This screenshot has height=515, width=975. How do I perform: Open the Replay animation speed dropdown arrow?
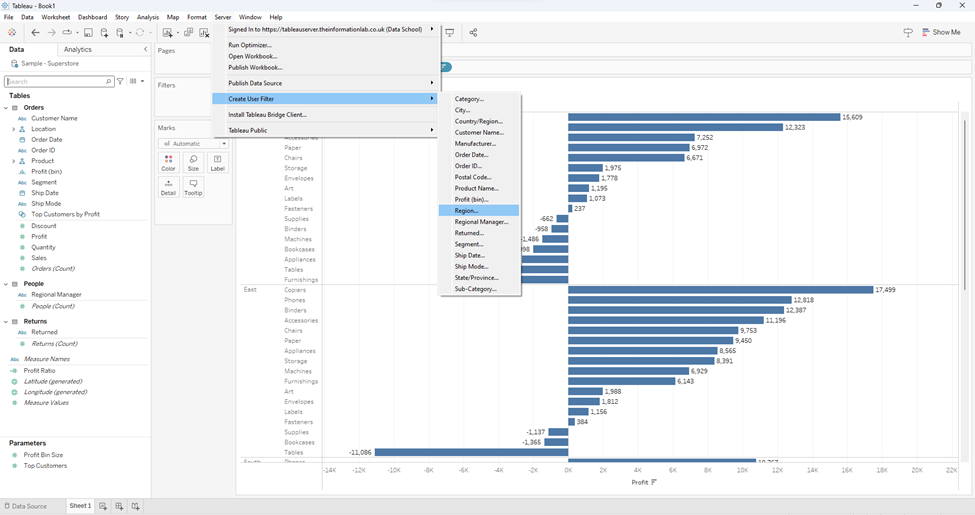(77, 33)
